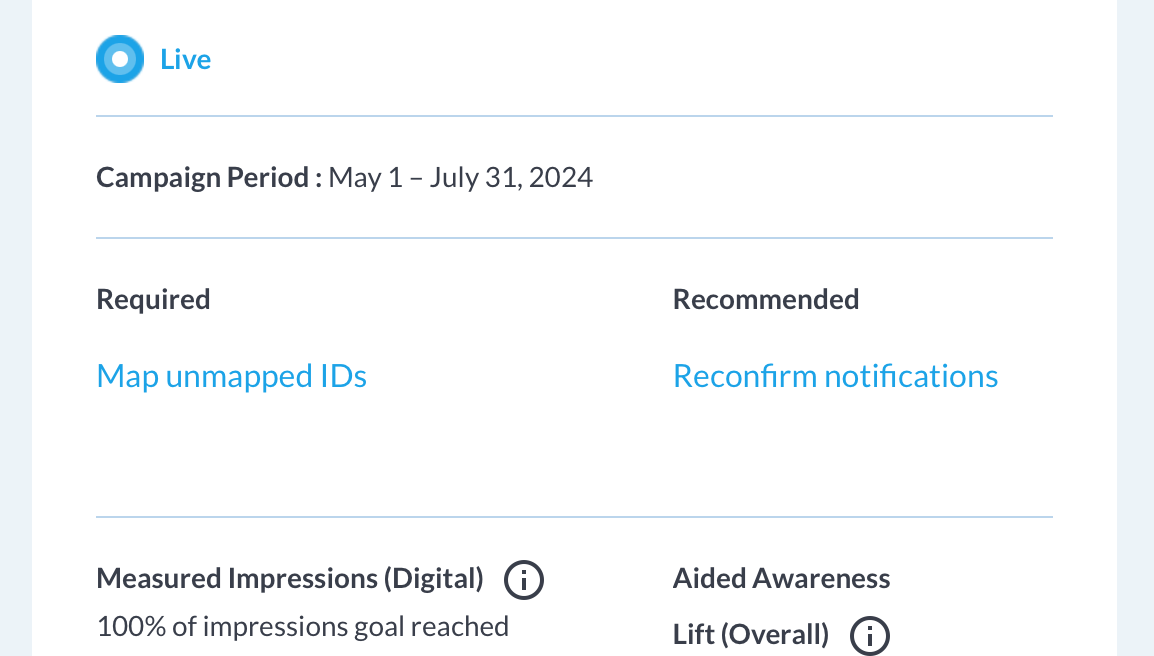Click the divider line beneath Live status

click(574, 116)
